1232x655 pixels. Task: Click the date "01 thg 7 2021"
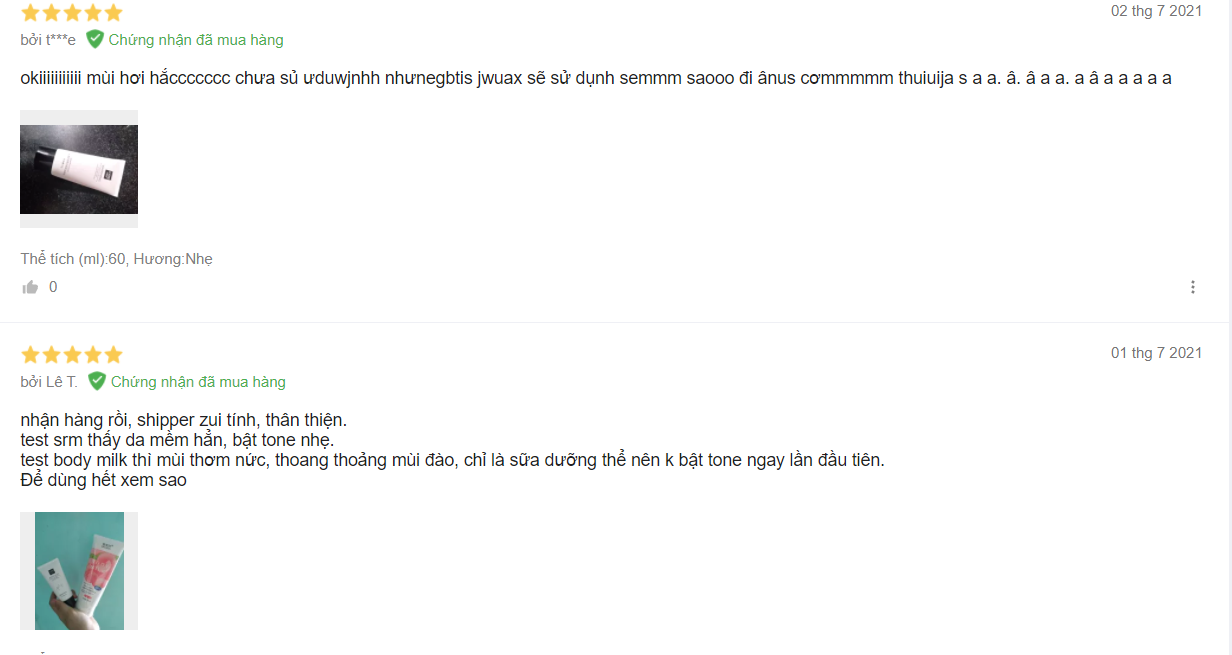(x=1156, y=353)
